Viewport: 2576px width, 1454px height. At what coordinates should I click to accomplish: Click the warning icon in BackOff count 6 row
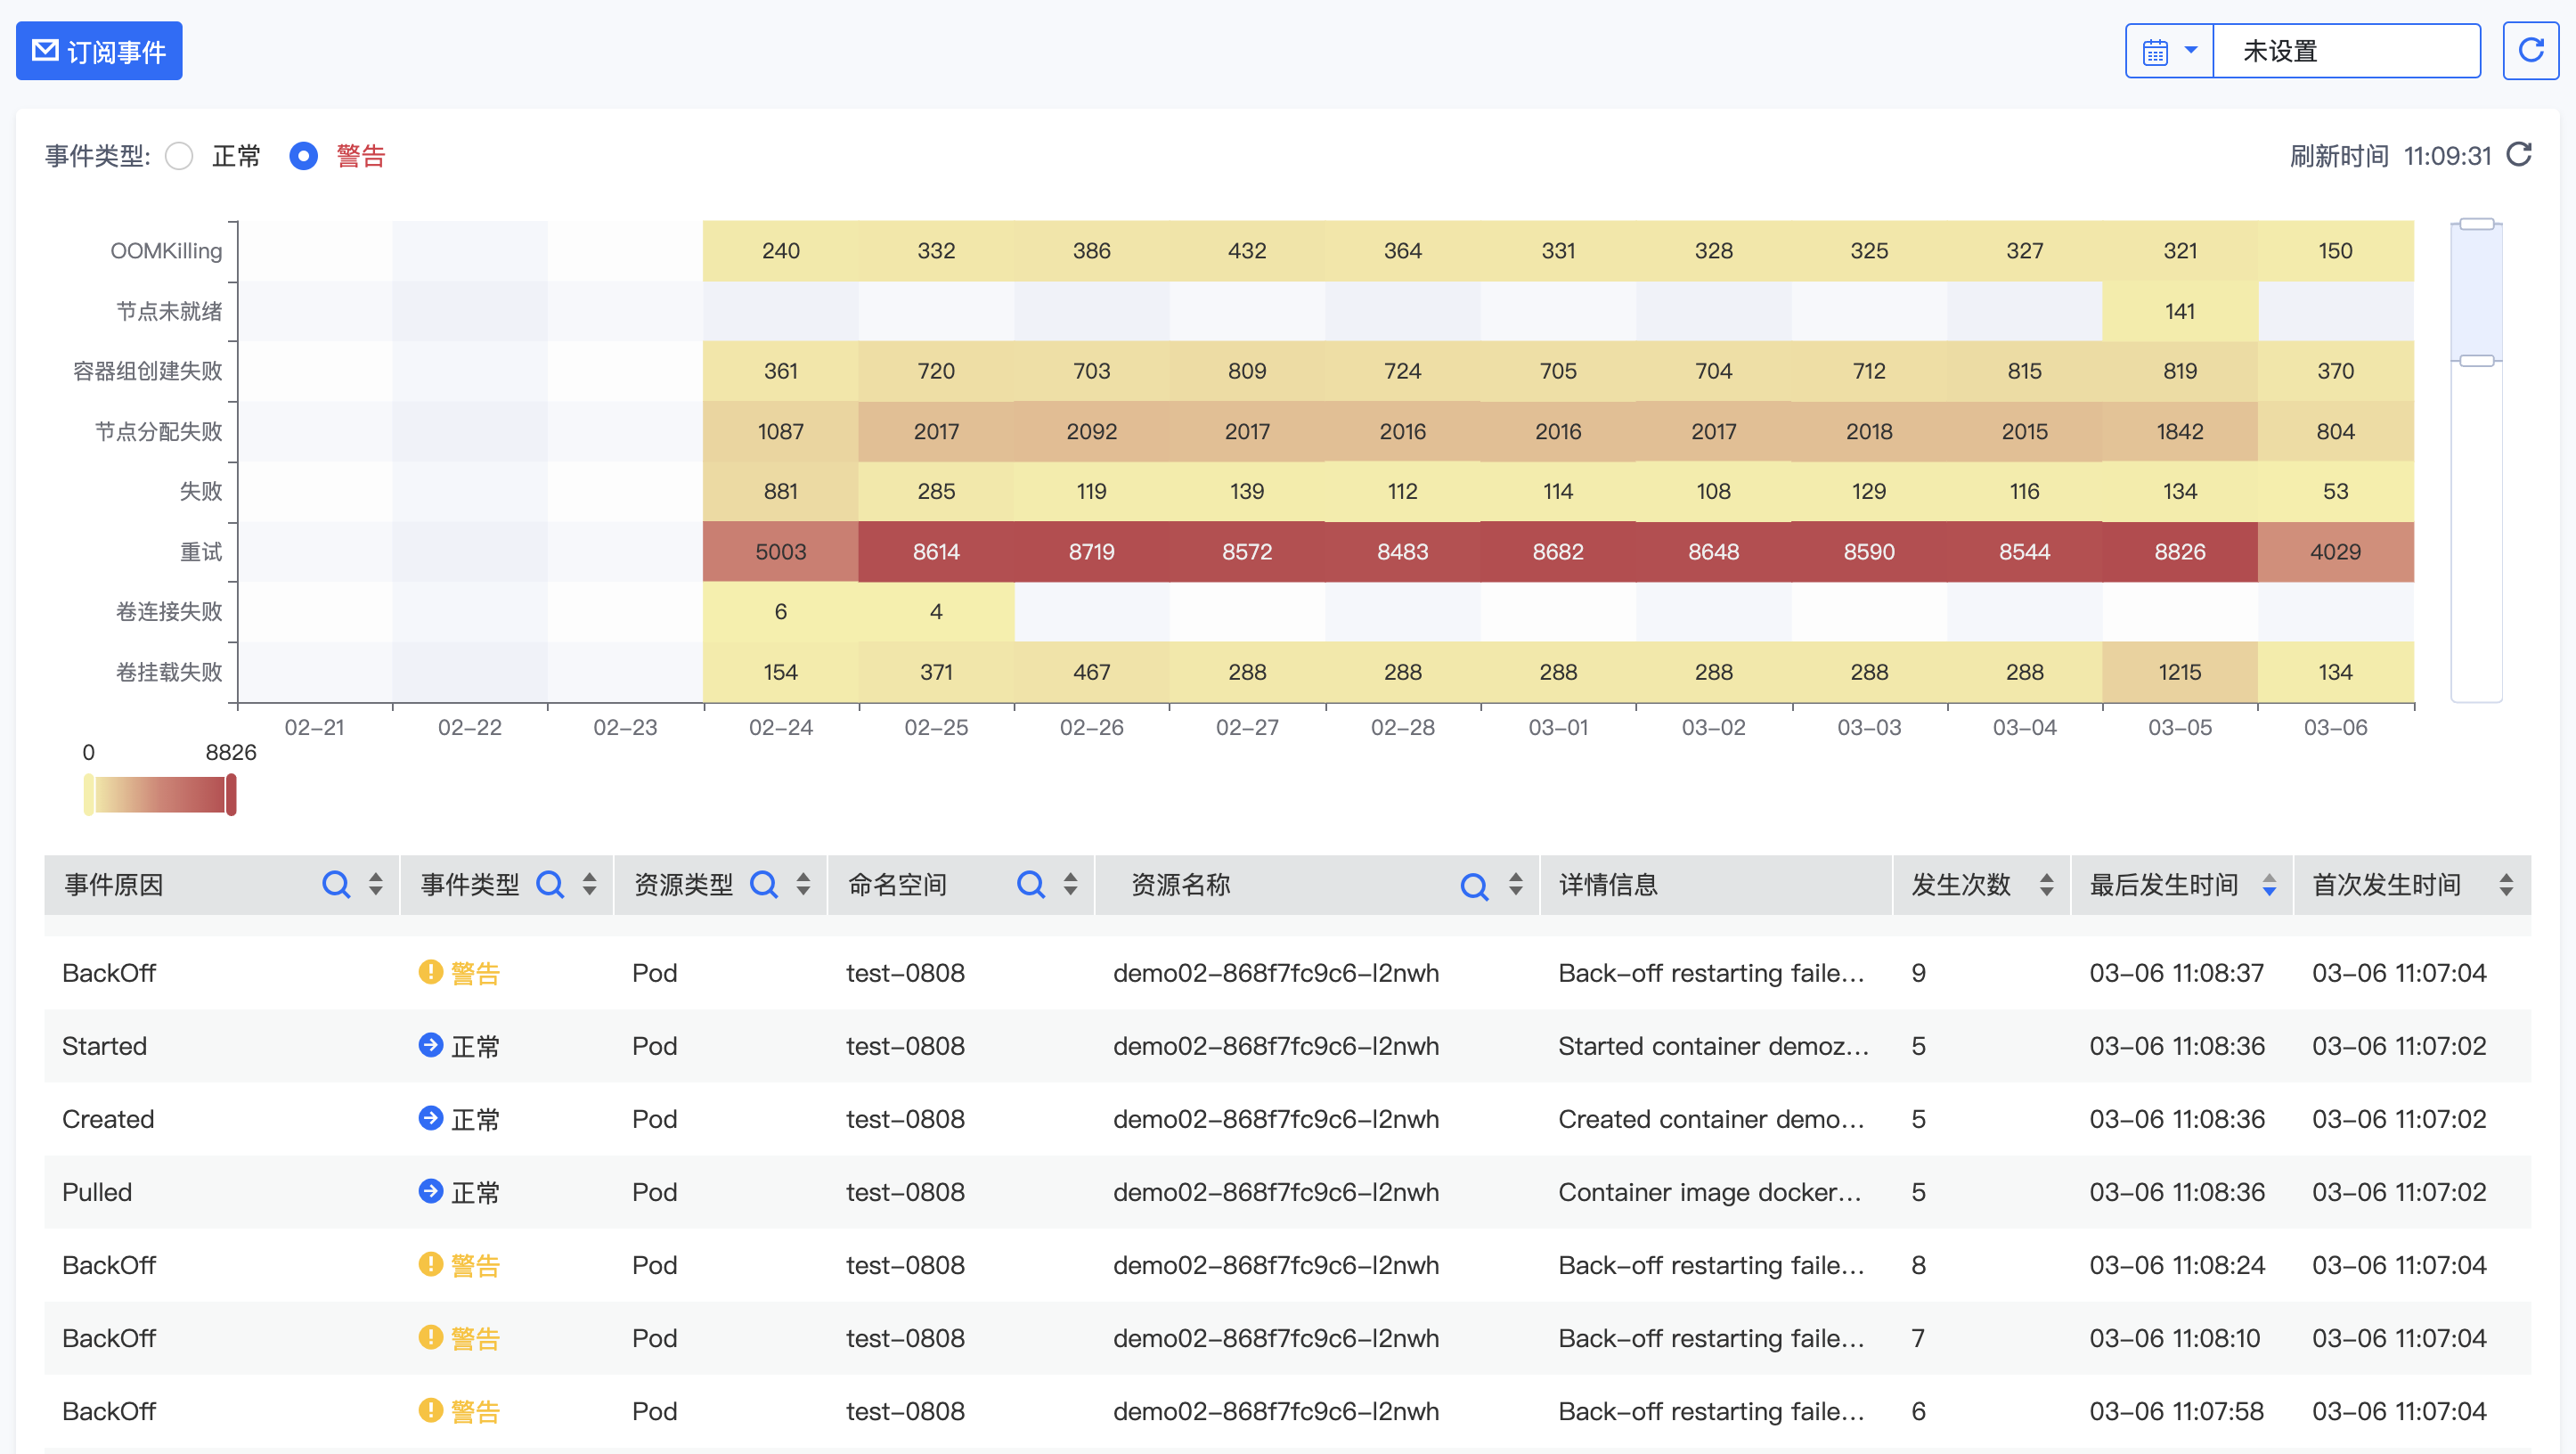430,1410
